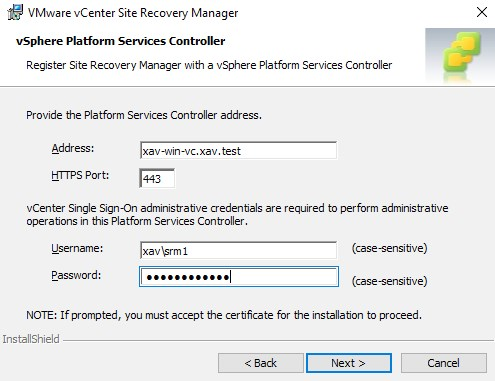Click the vSphere Platform Services Controller heading
The image size is (495, 381).
(x=121, y=41)
